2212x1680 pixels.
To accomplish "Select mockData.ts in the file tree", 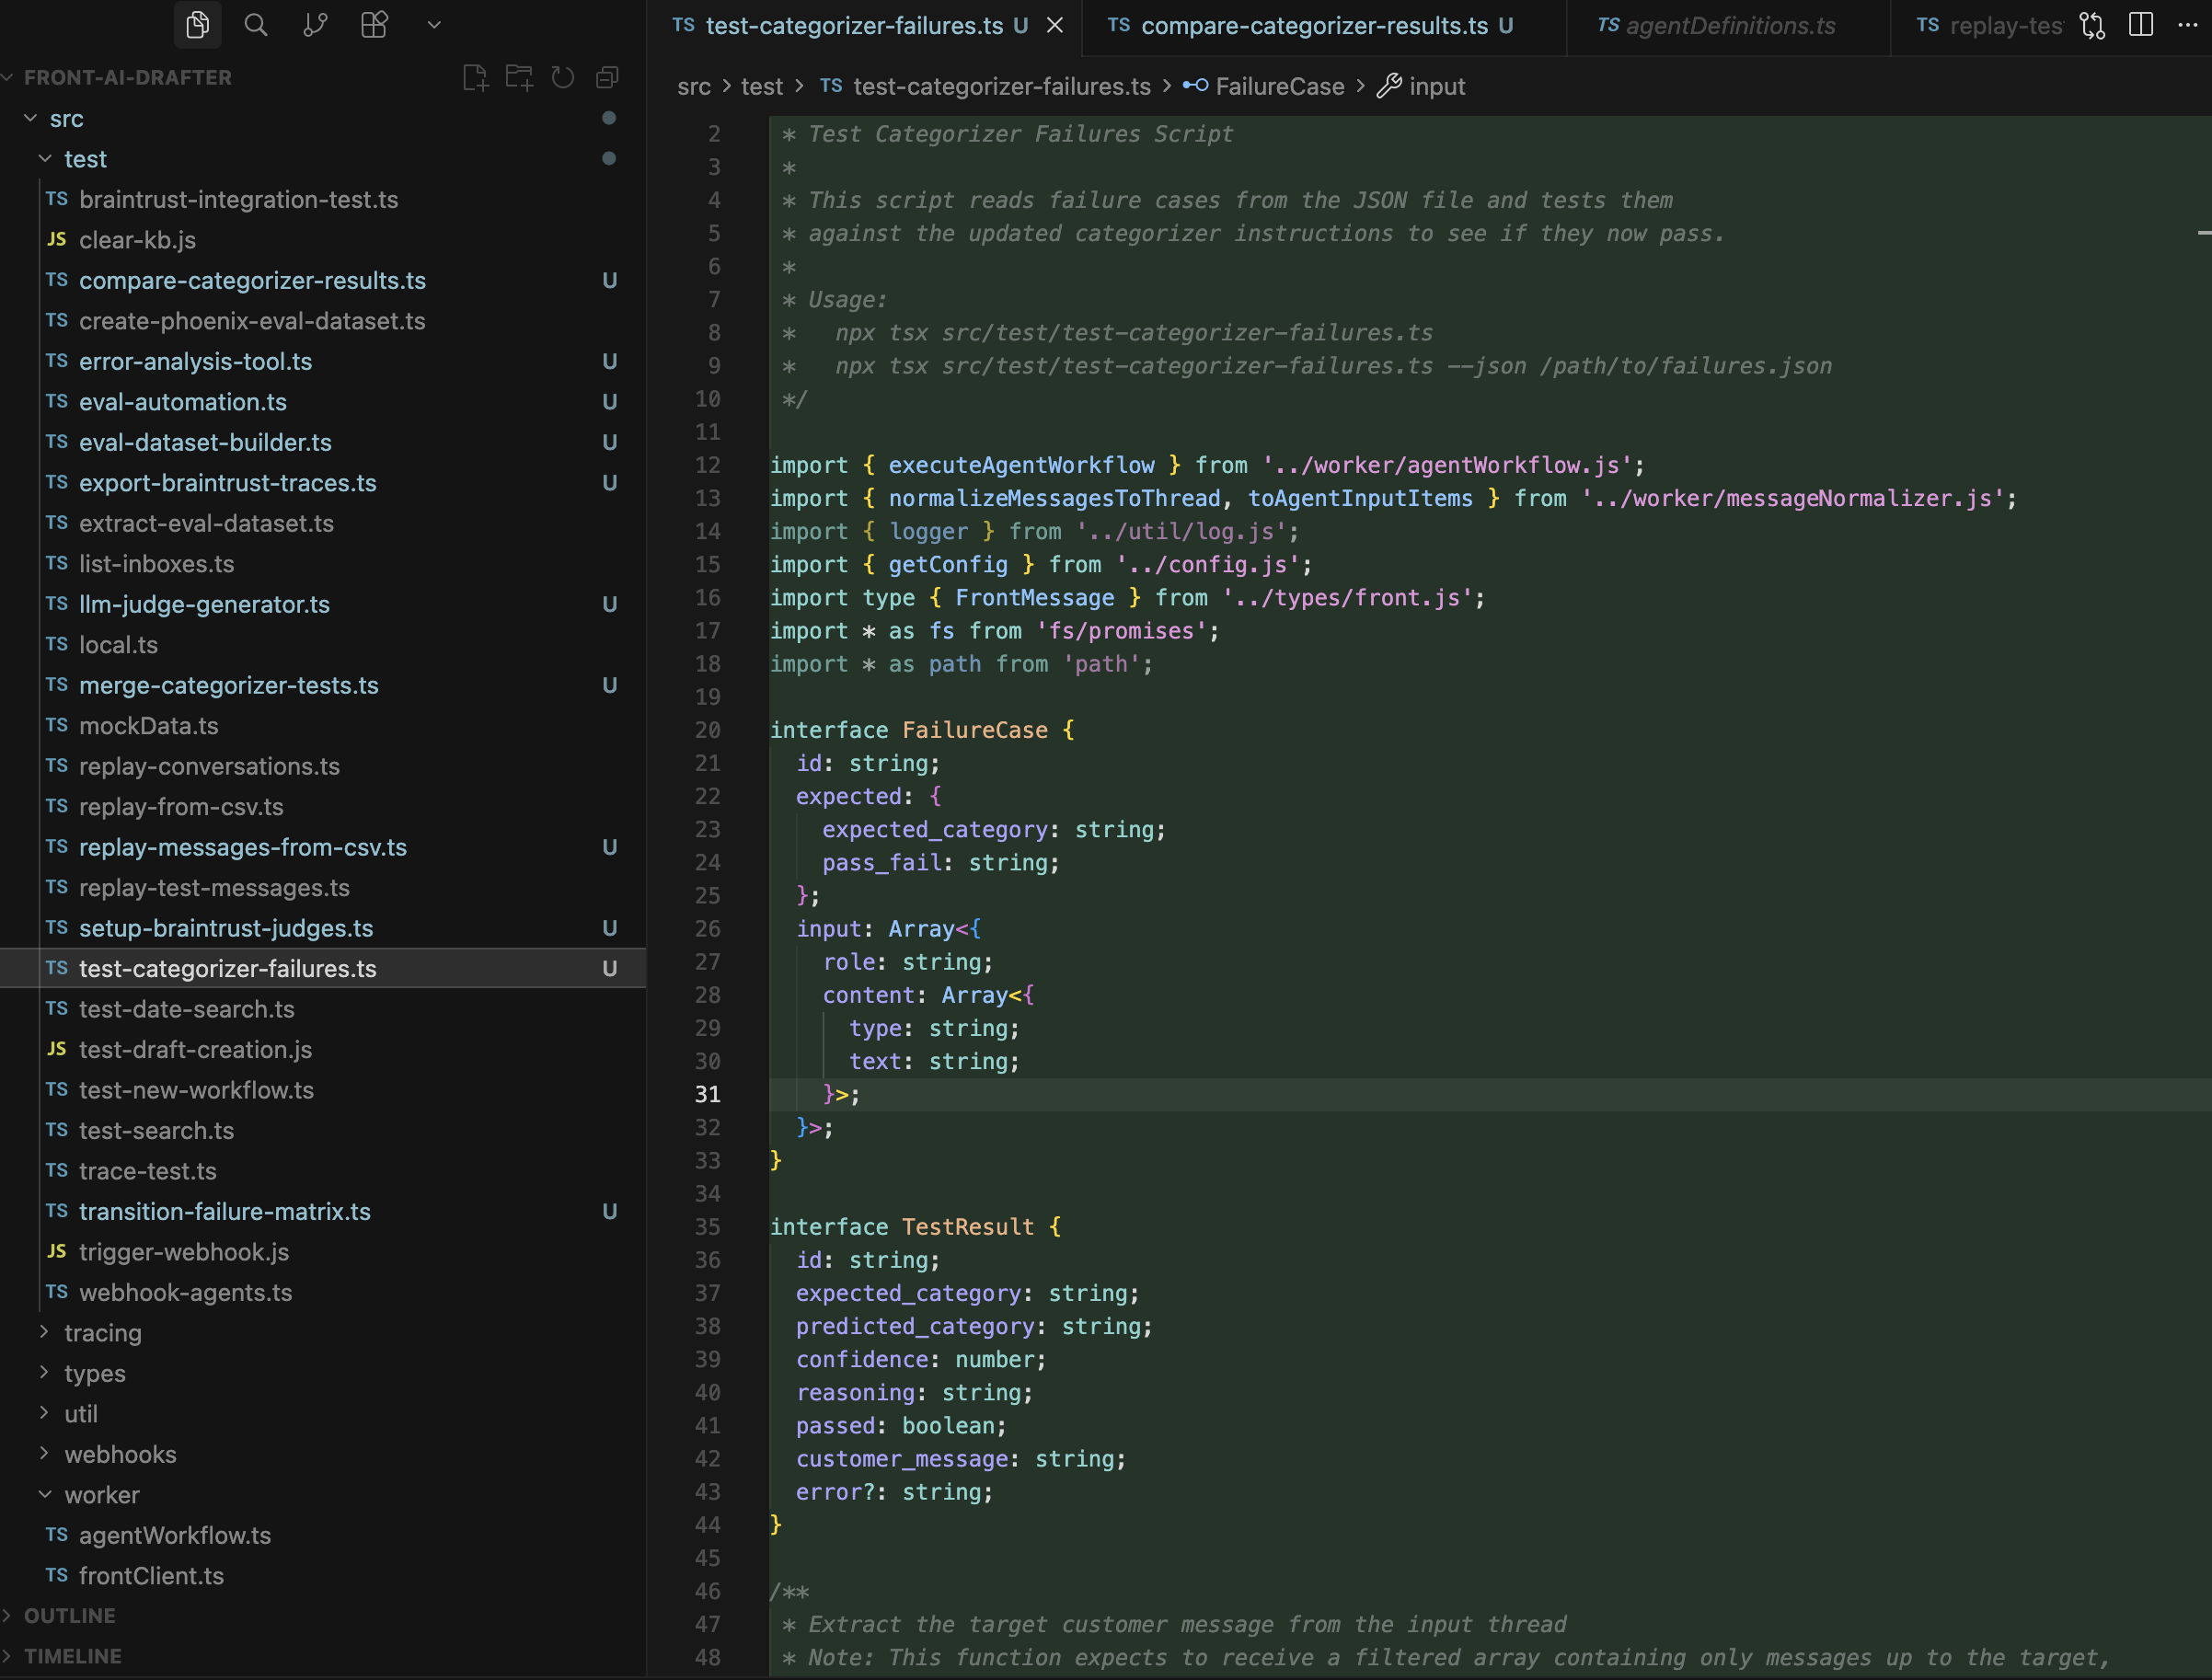I will tap(148, 726).
